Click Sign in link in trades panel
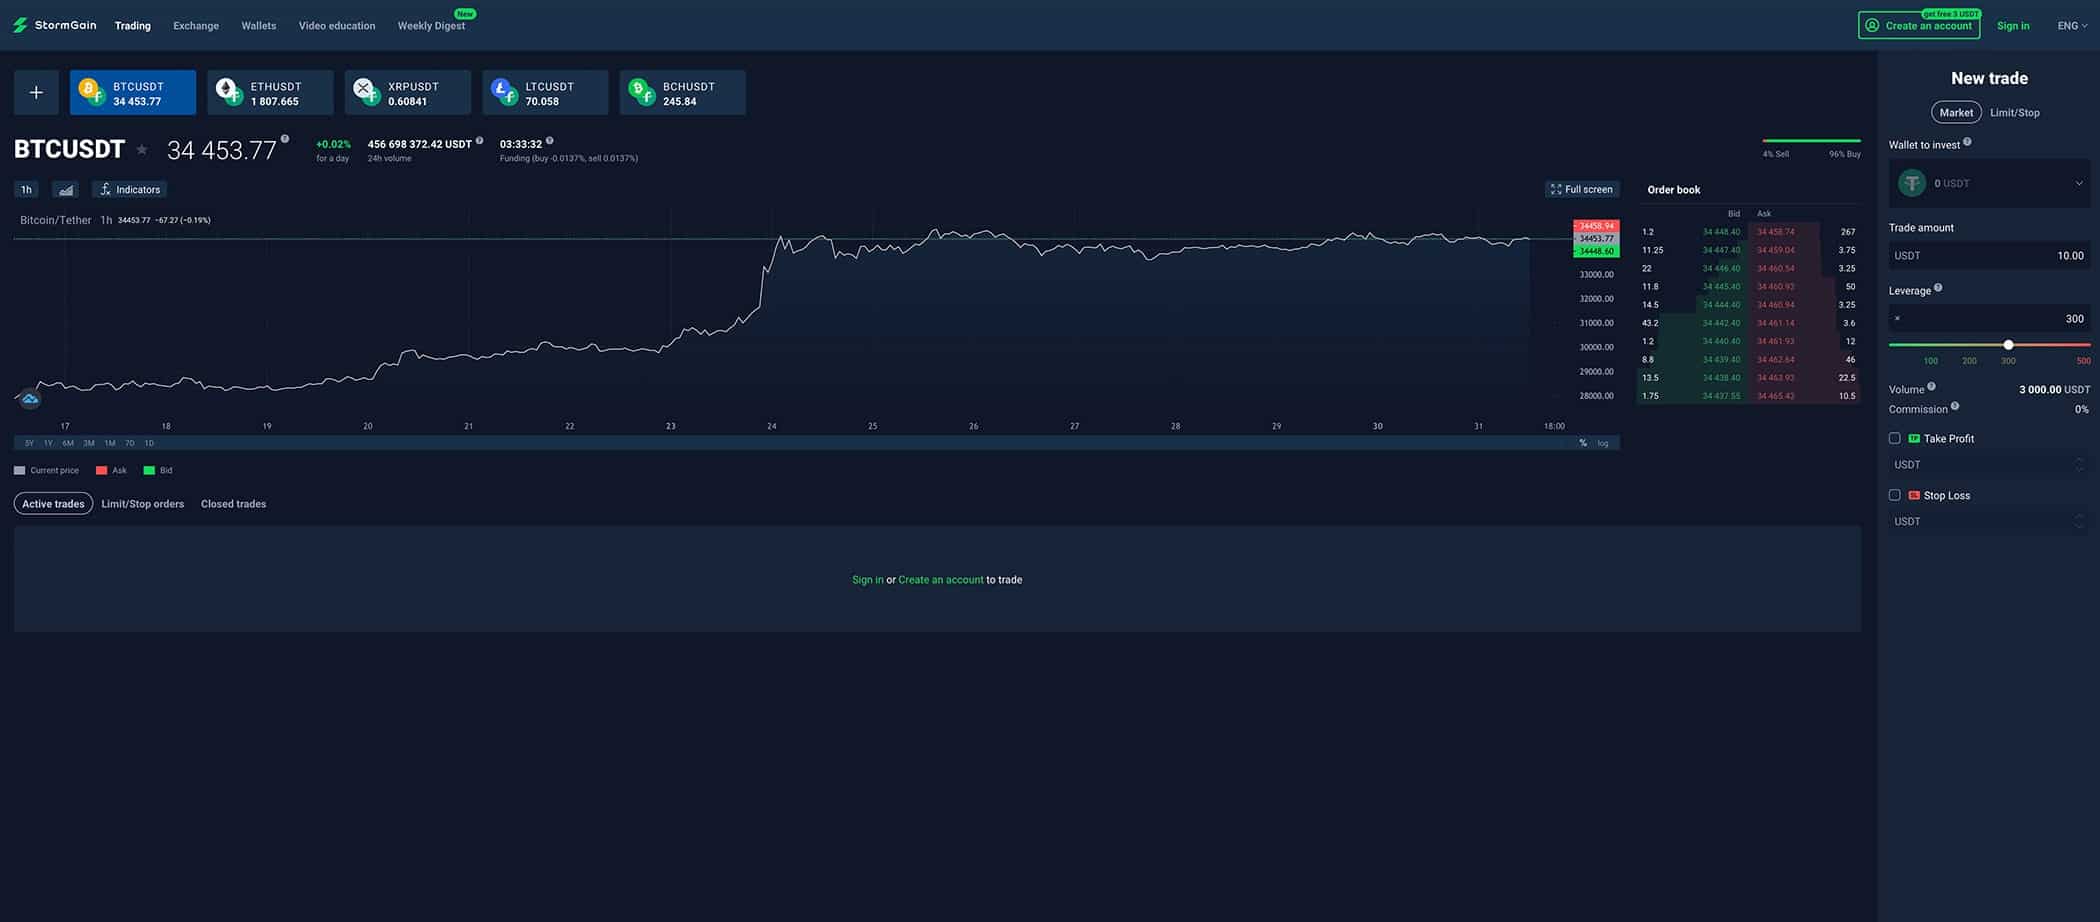 point(867,580)
